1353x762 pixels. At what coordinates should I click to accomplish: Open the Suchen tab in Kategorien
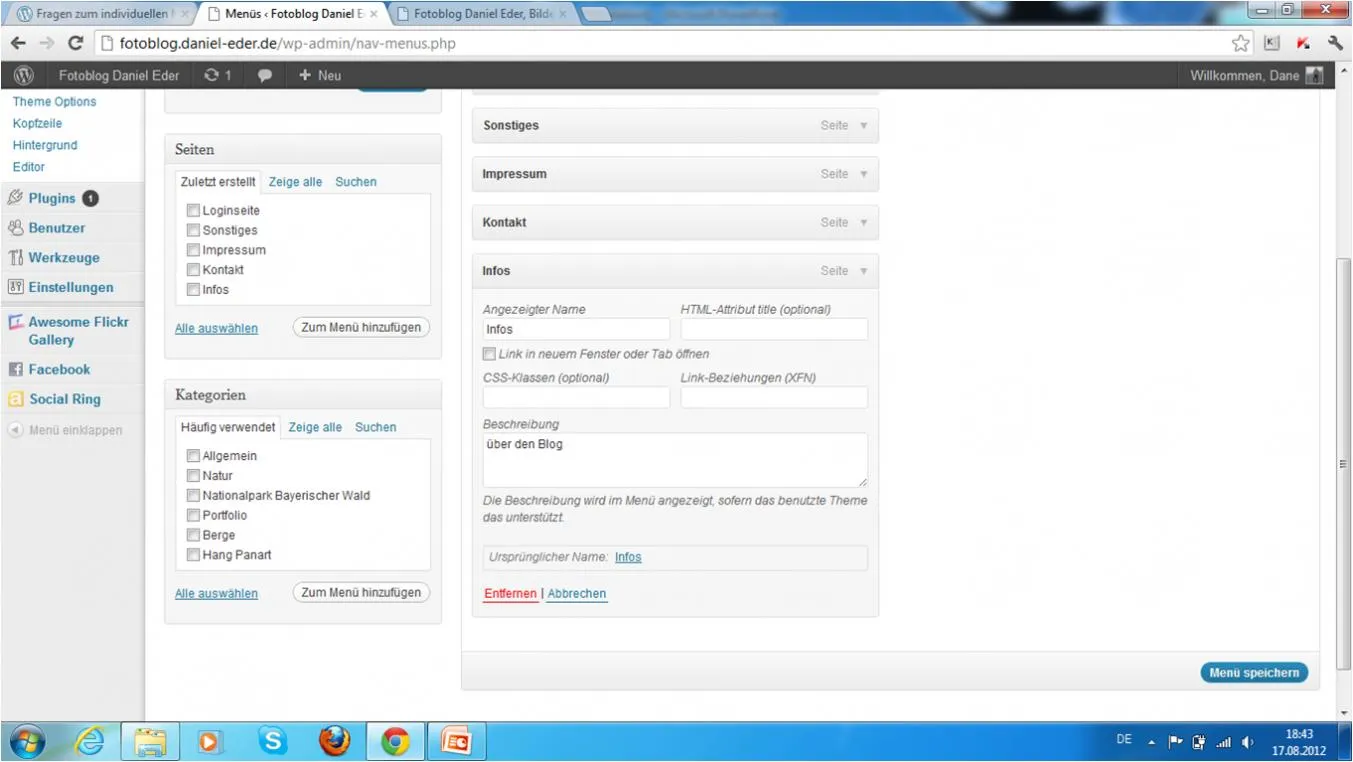[x=376, y=427]
